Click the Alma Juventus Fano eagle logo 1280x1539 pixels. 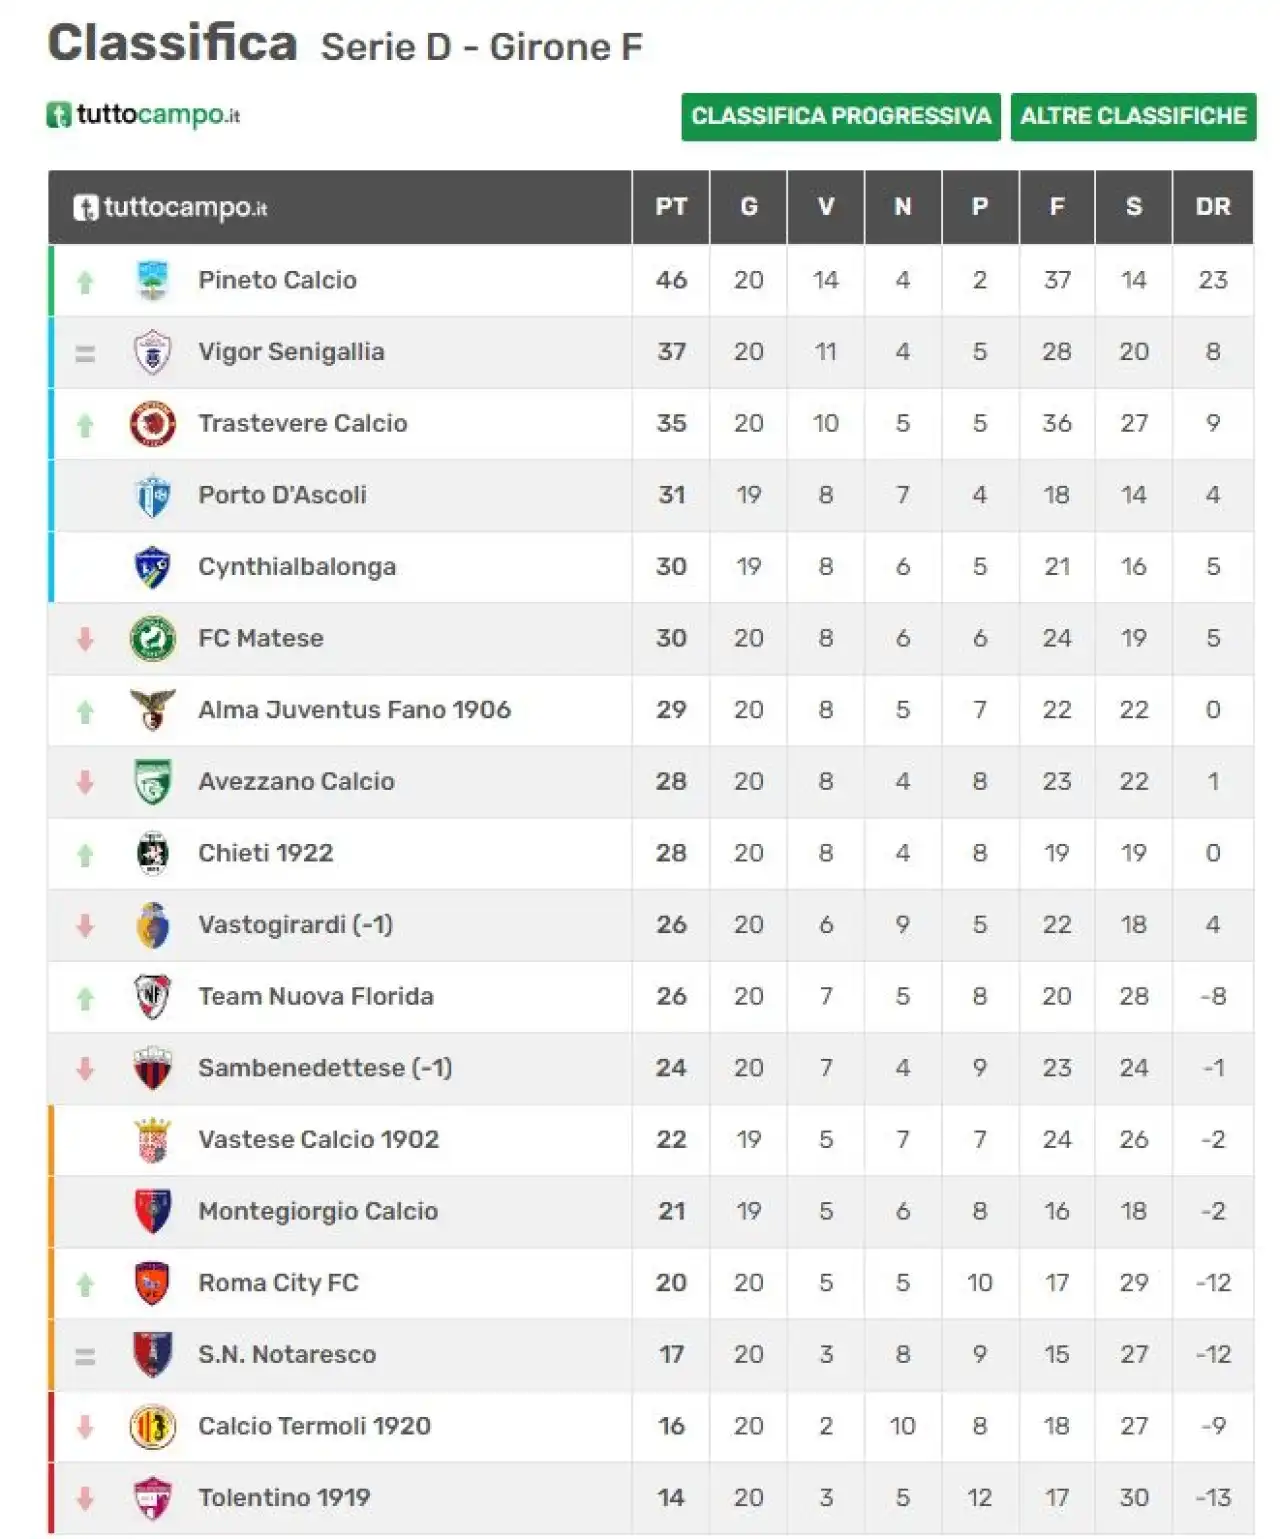tap(152, 709)
